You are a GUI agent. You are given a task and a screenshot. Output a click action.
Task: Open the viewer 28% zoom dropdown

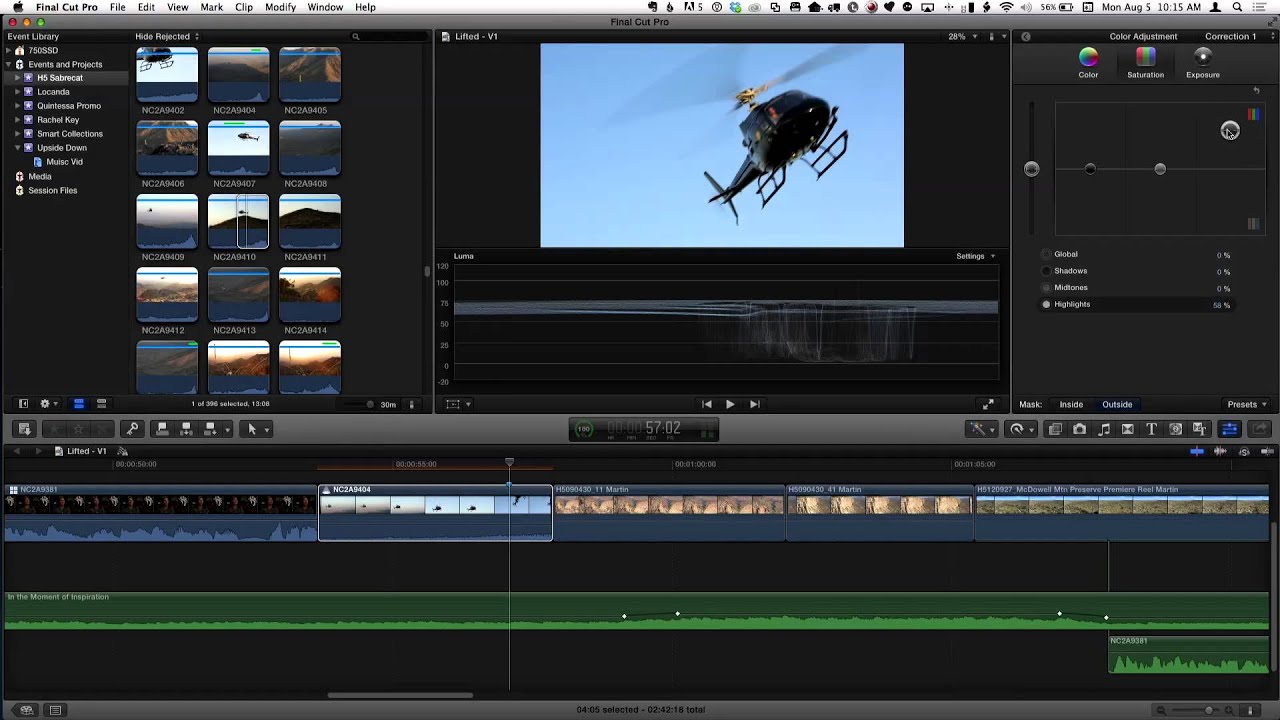coord(962,36)
